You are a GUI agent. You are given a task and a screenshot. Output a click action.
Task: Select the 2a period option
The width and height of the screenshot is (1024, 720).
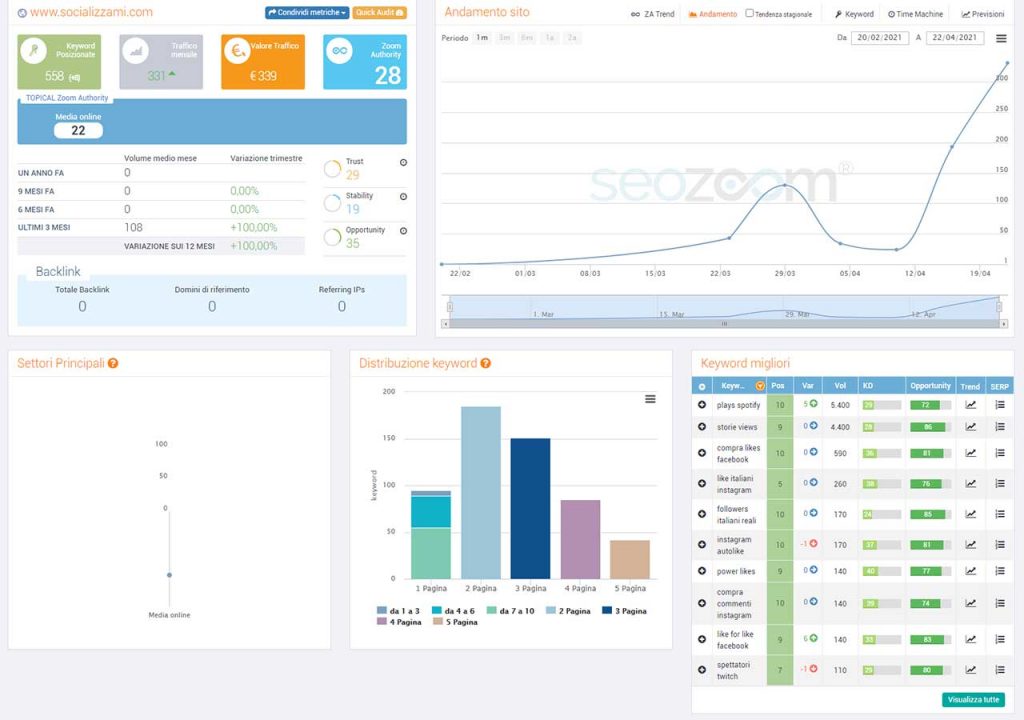pyautogui.click(x=572, y=38)
